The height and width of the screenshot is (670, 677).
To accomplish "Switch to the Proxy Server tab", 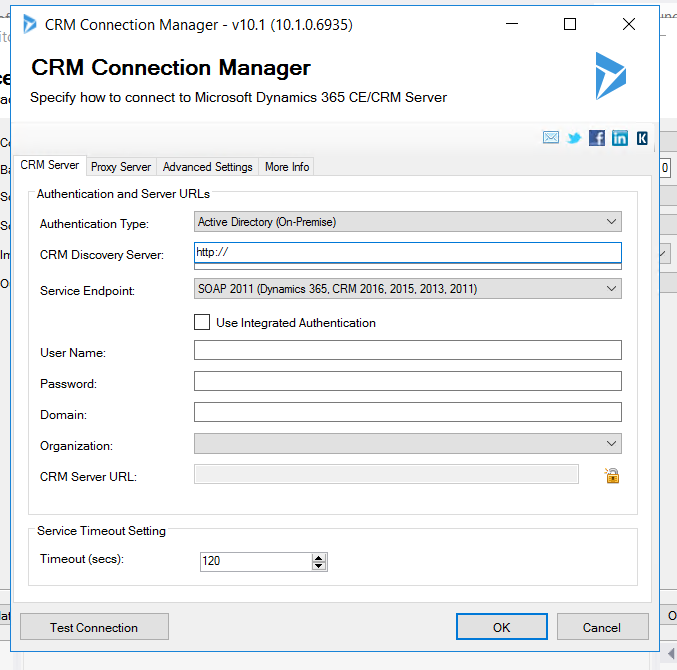I will pyautogui.click(x=121, y=167).
